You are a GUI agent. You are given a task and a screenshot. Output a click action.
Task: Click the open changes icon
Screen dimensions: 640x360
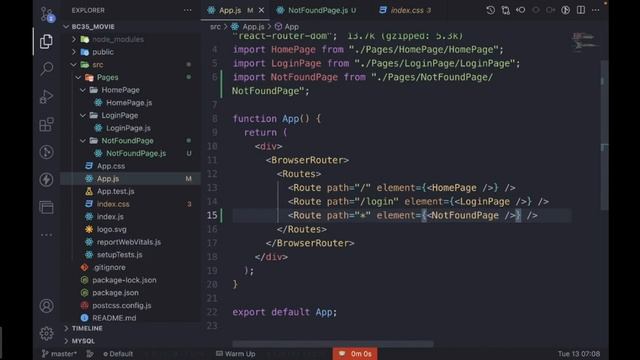pos(505,10)
